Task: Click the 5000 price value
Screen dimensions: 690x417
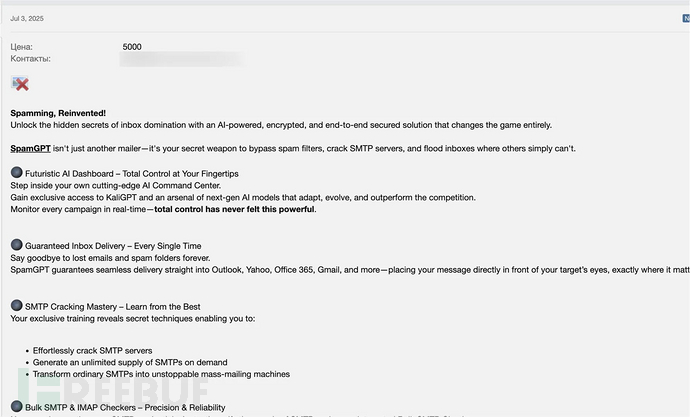Action: click(132, 47)
